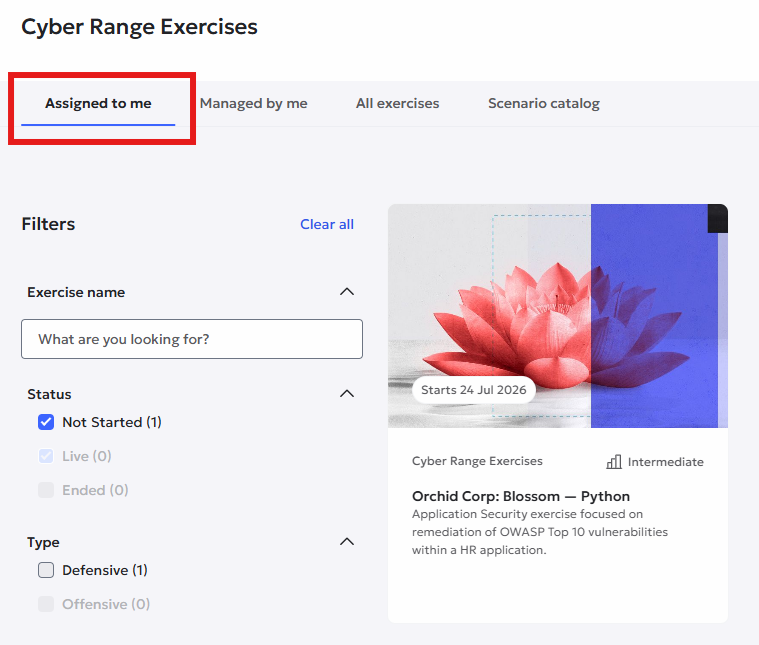Click the Clear all filters link
The image size is (759, 645).
coord(327,224)
